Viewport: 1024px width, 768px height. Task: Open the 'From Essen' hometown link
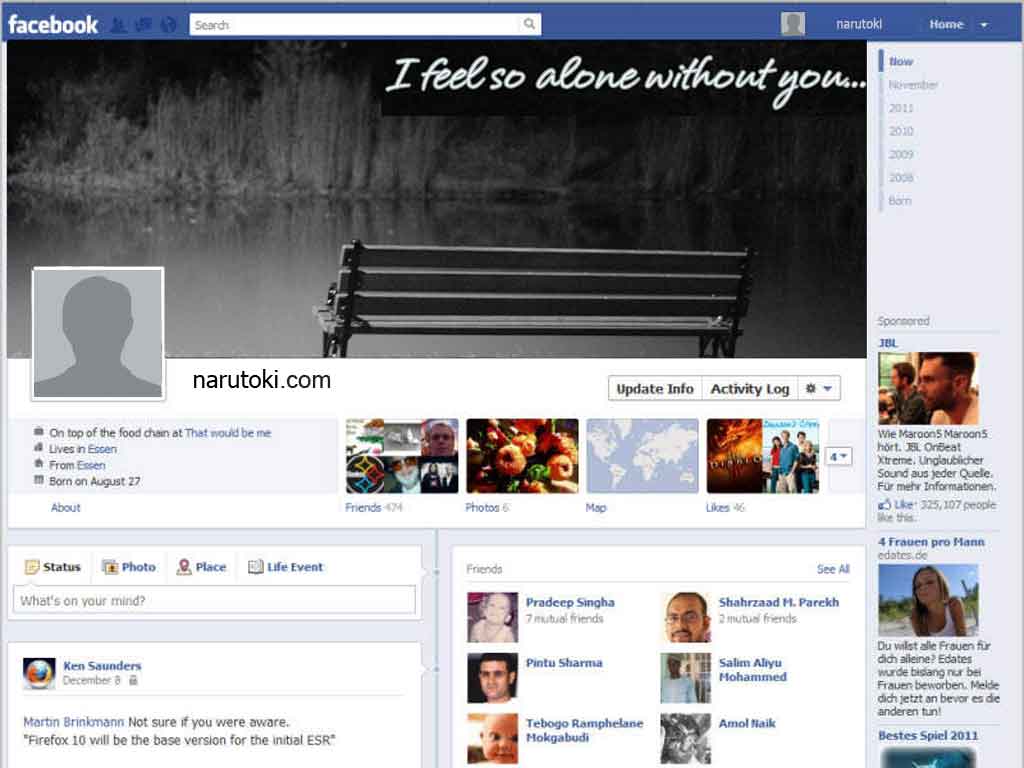pos(91,466)
